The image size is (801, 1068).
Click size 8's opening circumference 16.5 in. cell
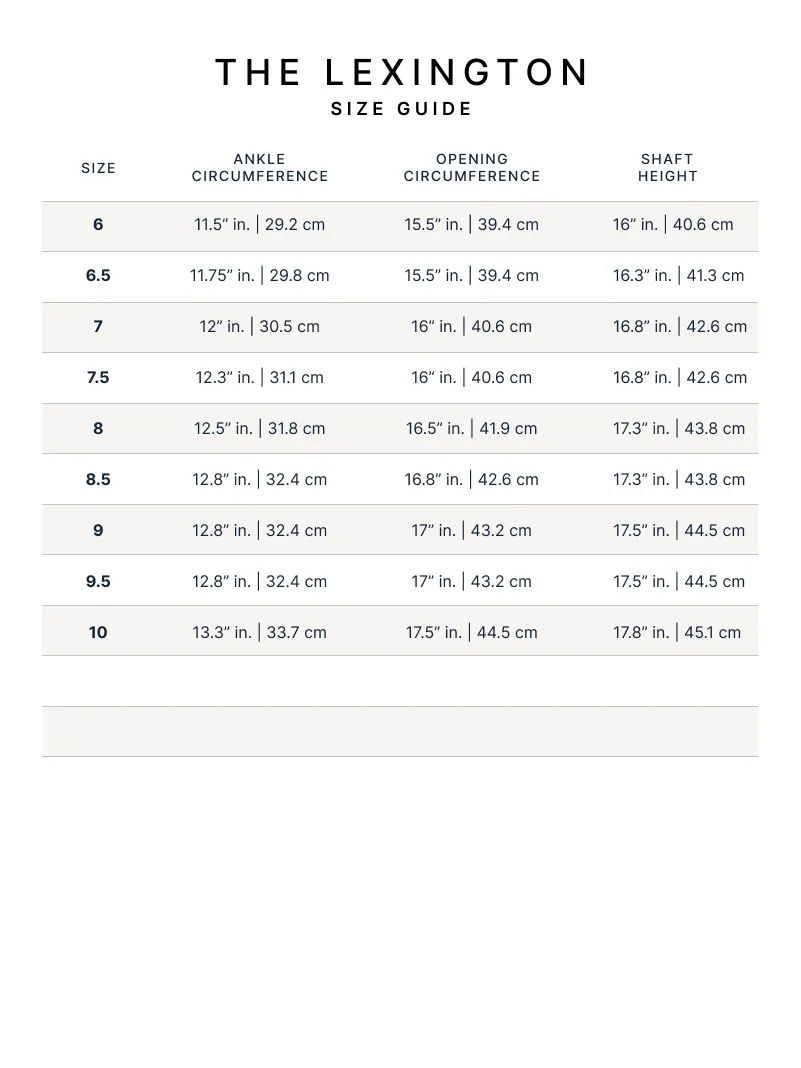point(472,428)
